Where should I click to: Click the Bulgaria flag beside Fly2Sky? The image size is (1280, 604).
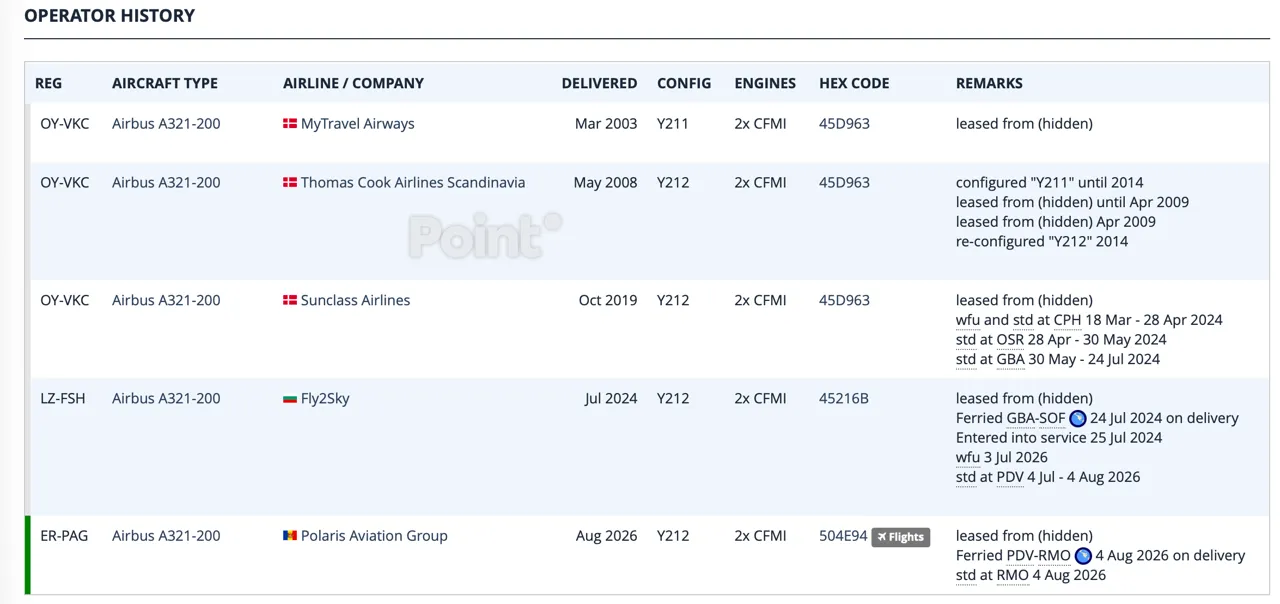[x=290, y=399]
